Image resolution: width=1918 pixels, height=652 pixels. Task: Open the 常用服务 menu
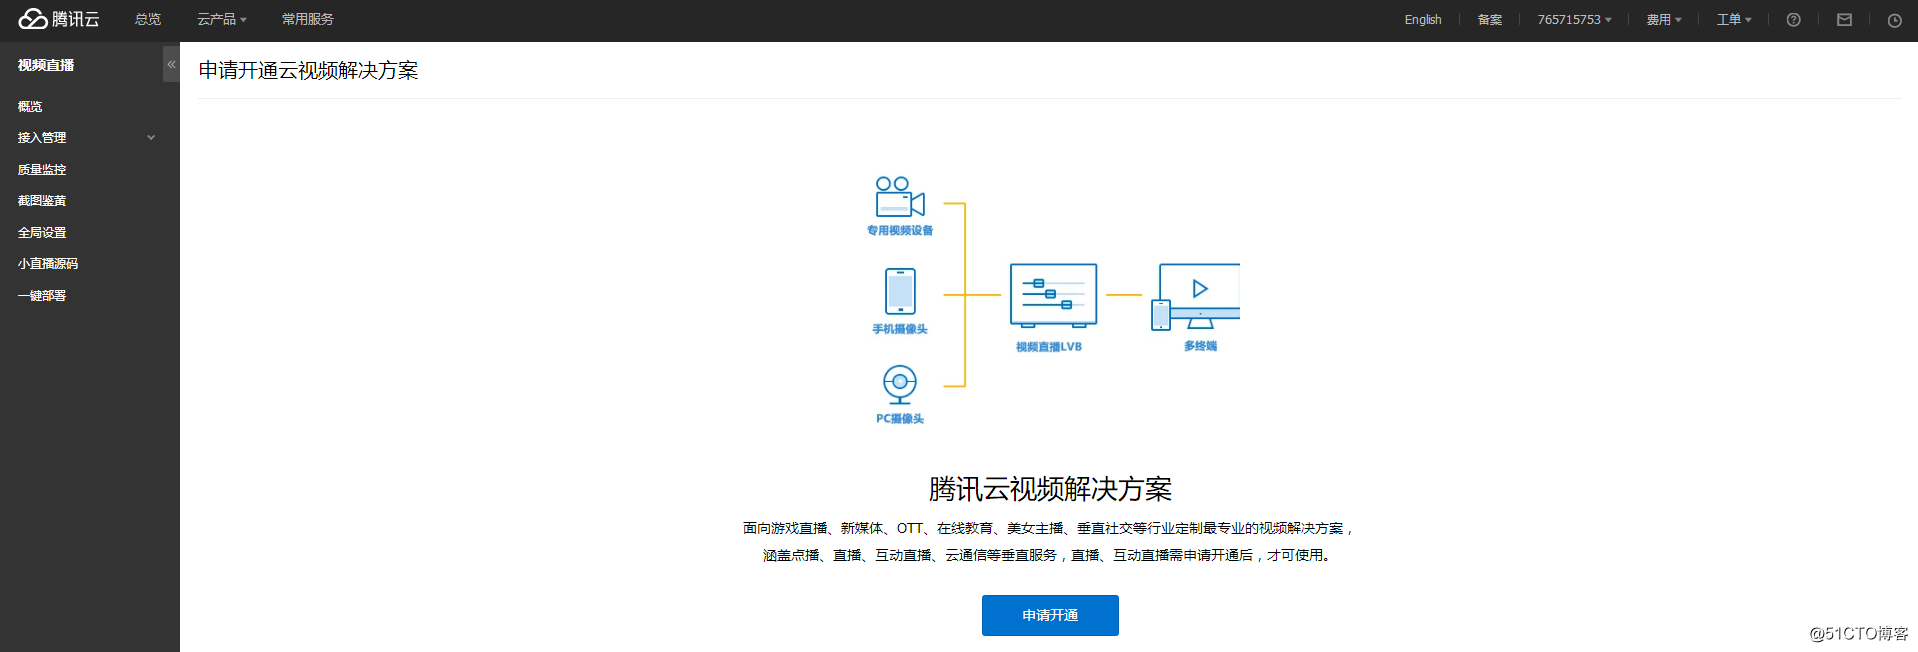click(308, 19)
